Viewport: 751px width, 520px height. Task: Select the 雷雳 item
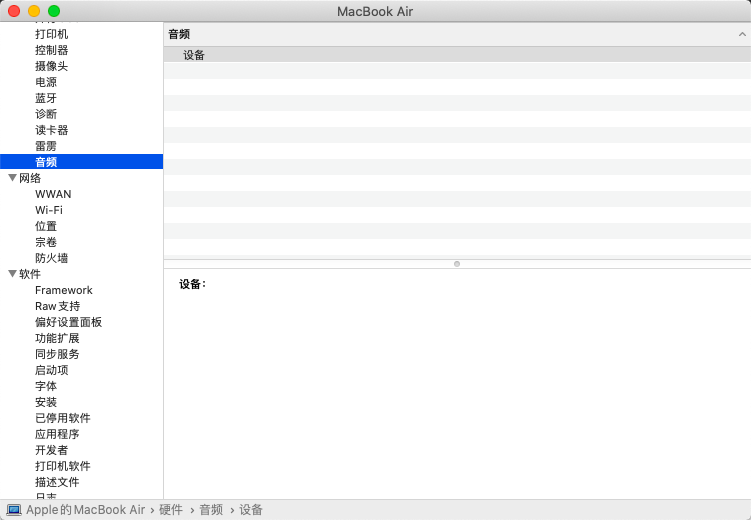click(46, 146)
